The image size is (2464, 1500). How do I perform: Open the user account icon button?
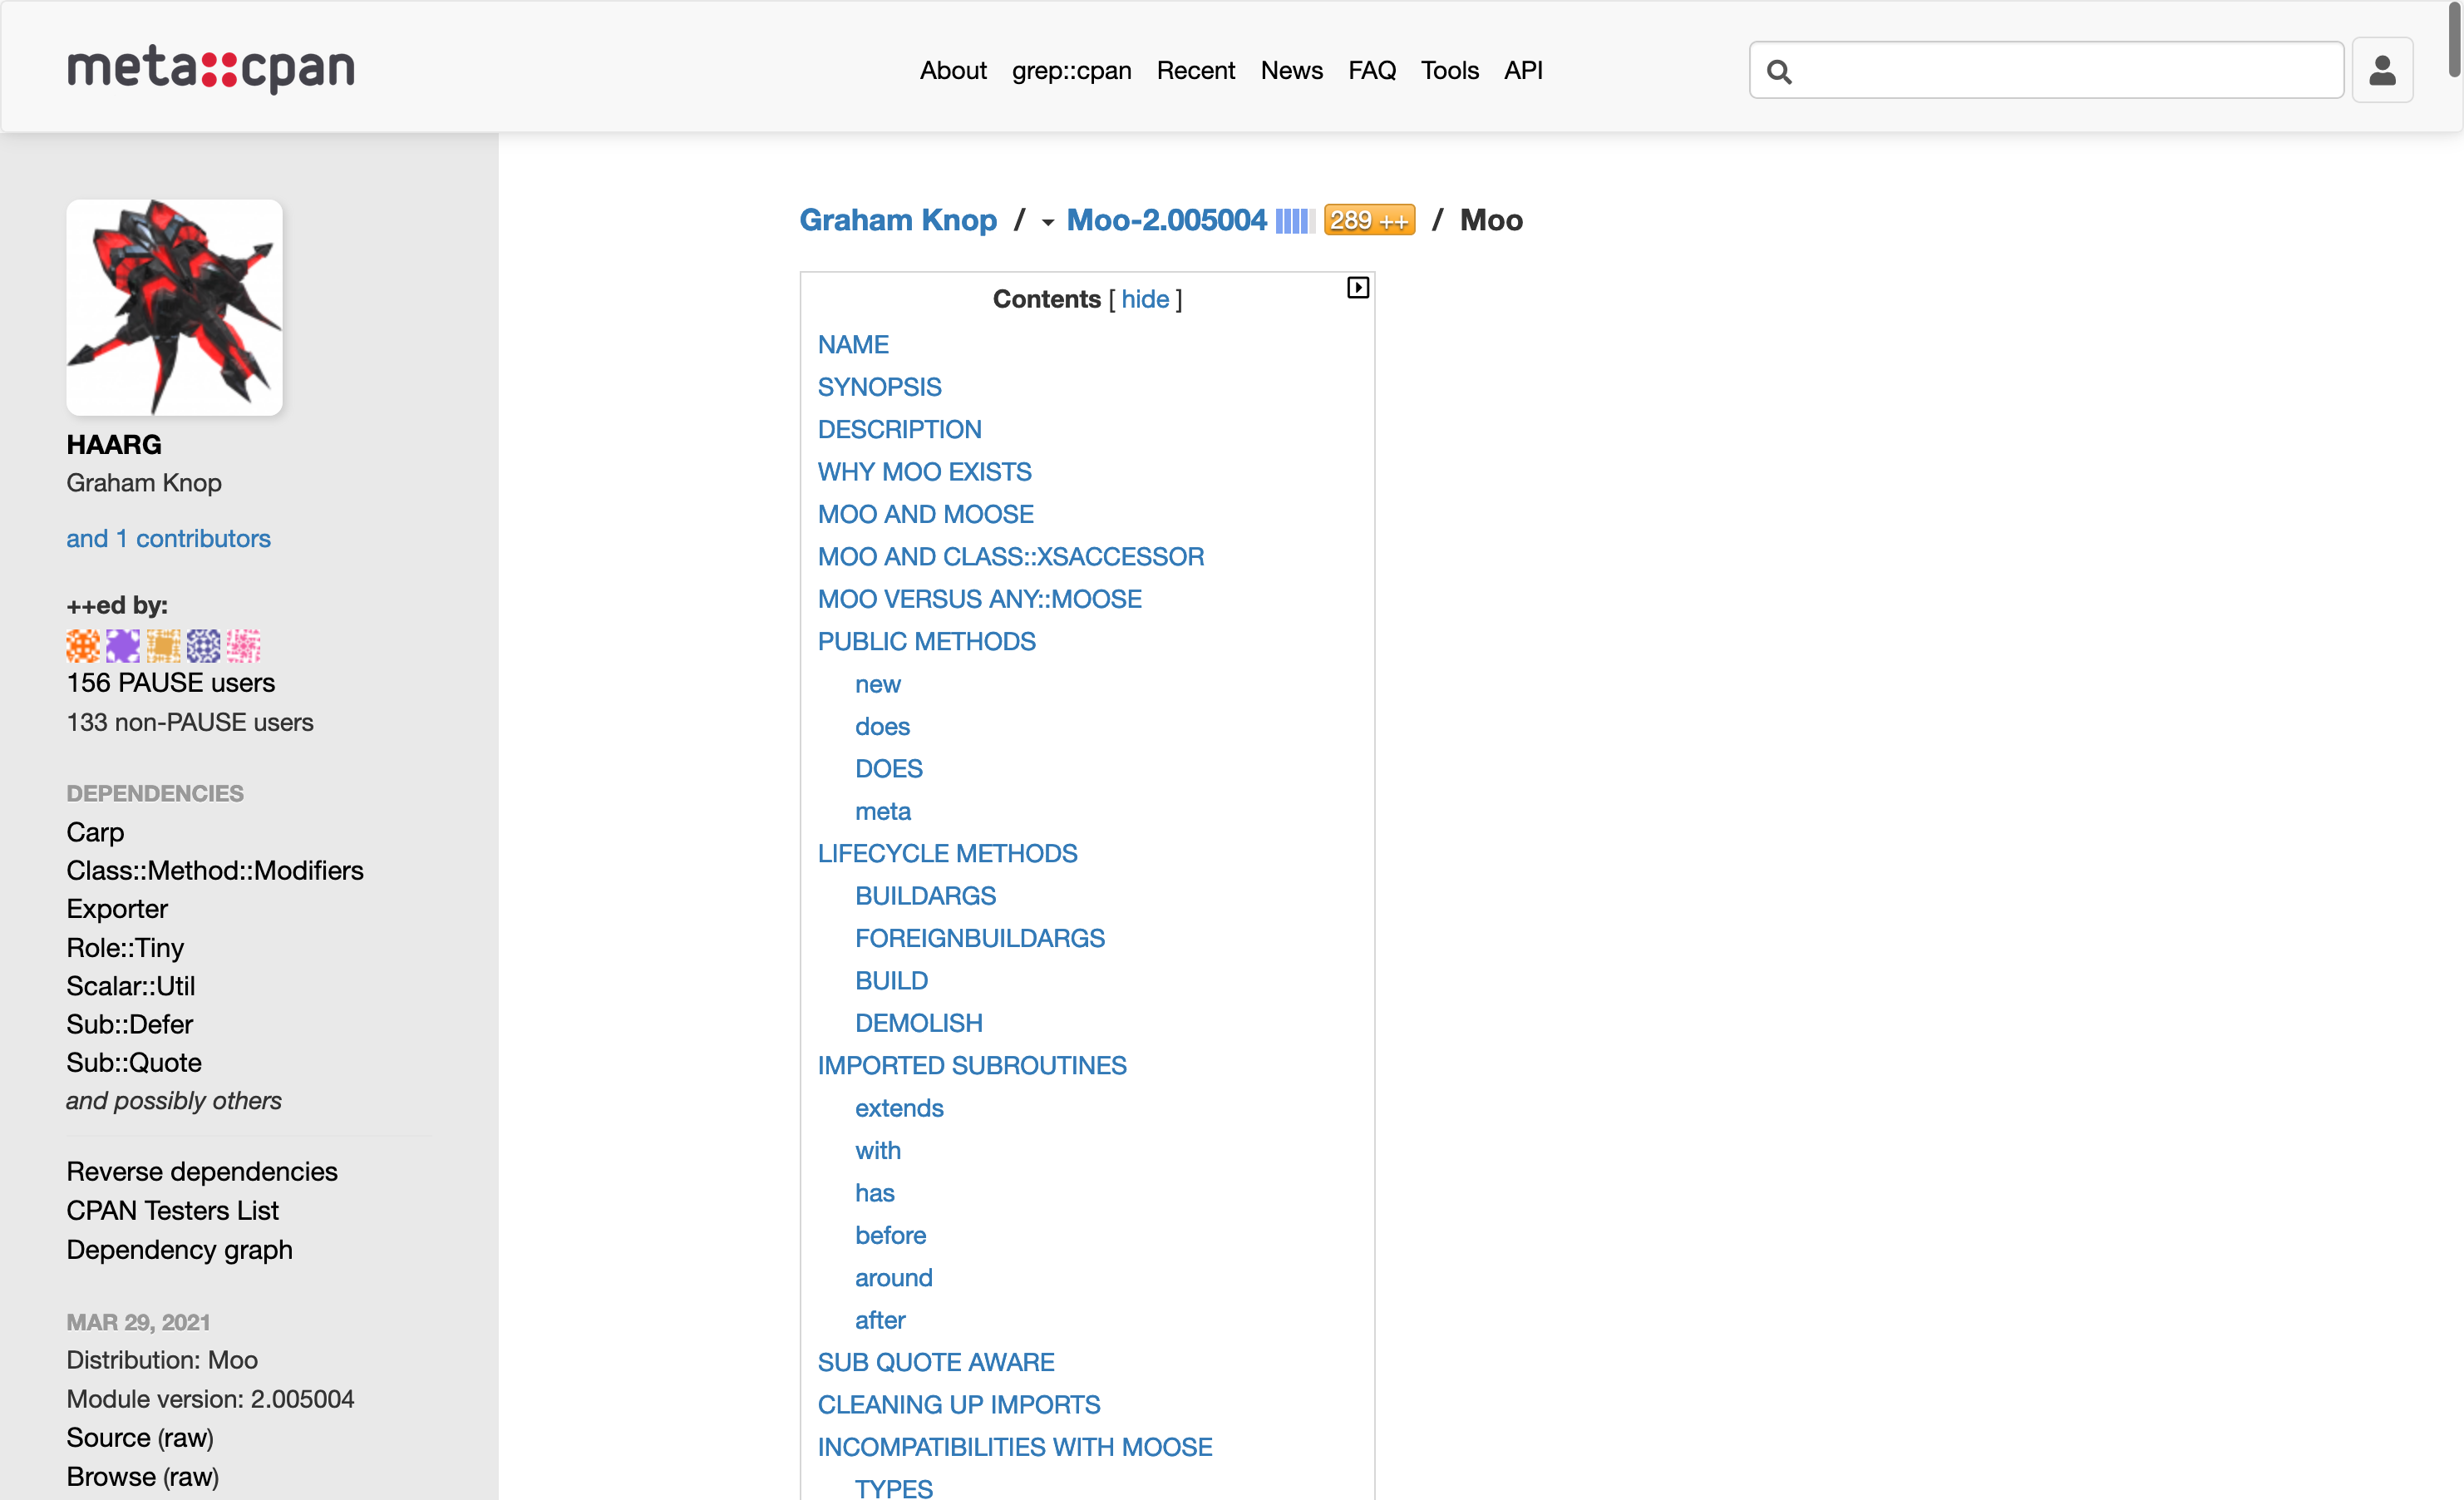pos(2382,70)
